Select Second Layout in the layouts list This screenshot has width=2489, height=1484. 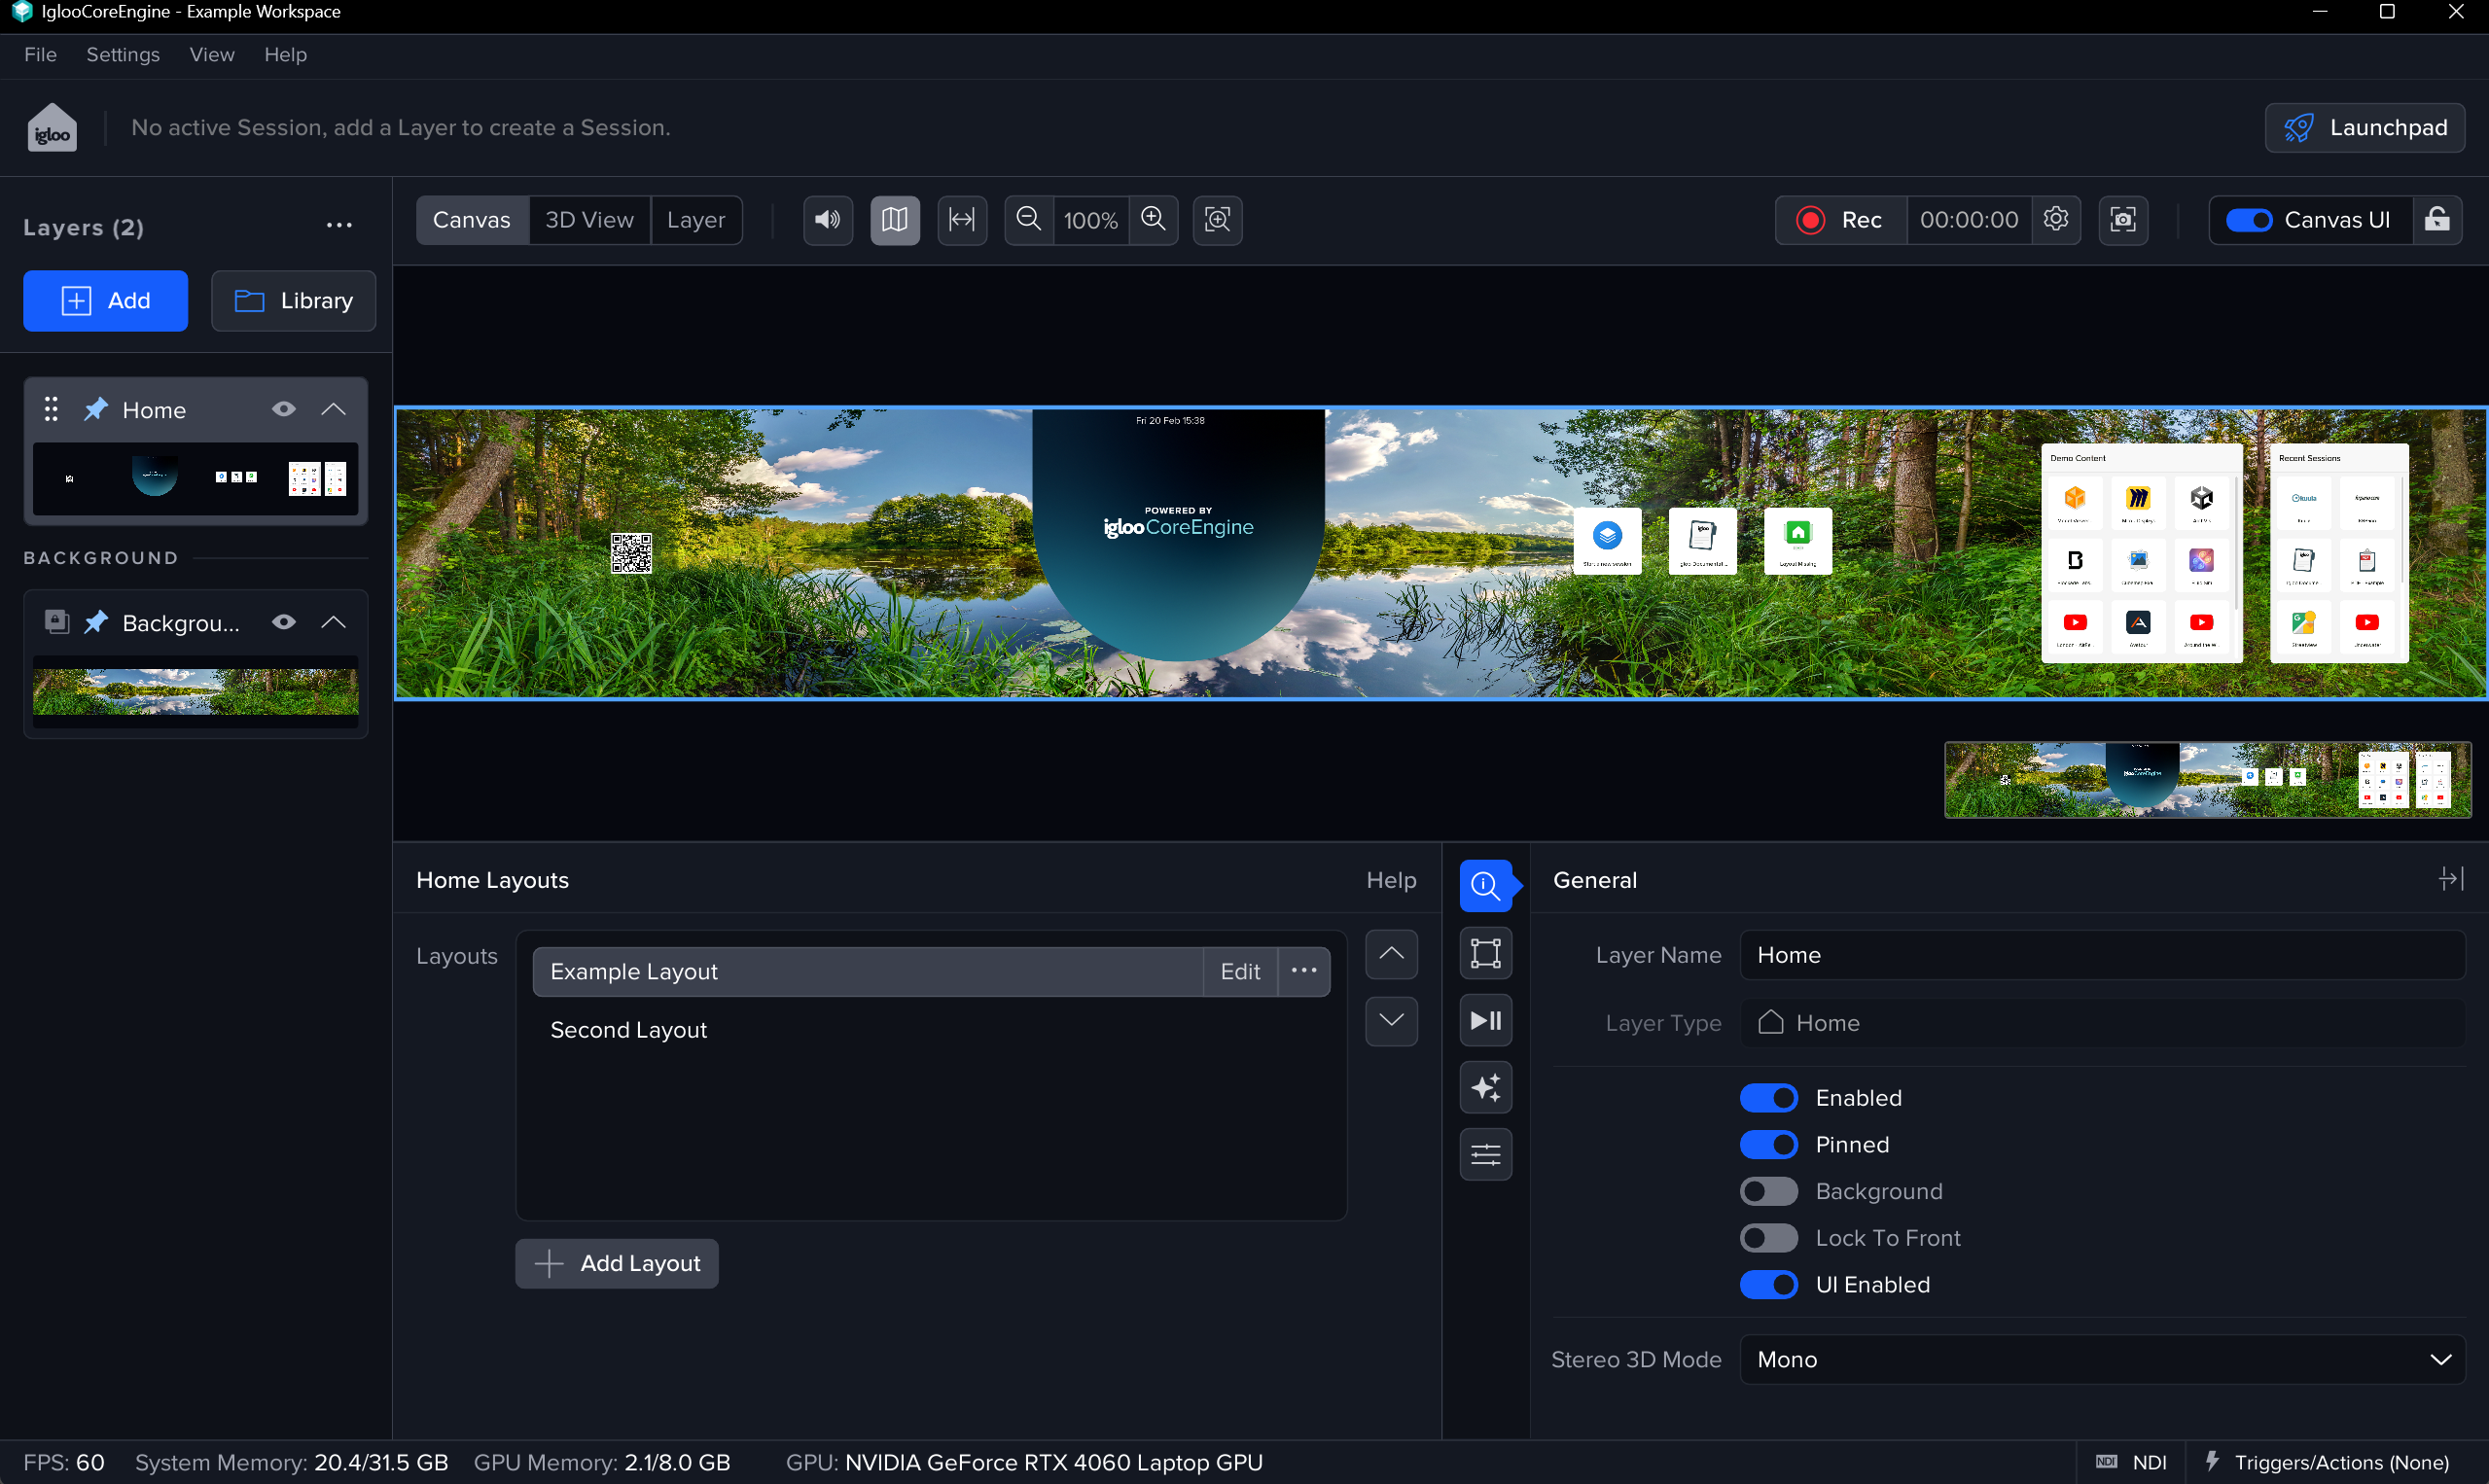click(629, 1030)
